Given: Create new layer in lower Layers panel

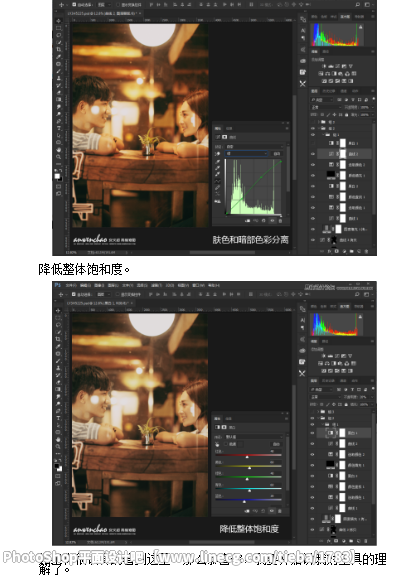Looking at the screenshot, I should click(x=358, y=541).
